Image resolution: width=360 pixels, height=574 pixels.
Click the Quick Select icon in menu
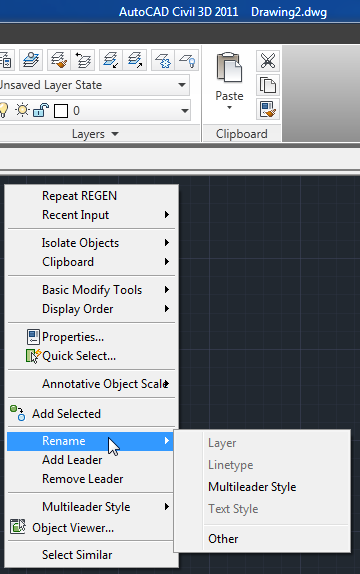(33, 356)
